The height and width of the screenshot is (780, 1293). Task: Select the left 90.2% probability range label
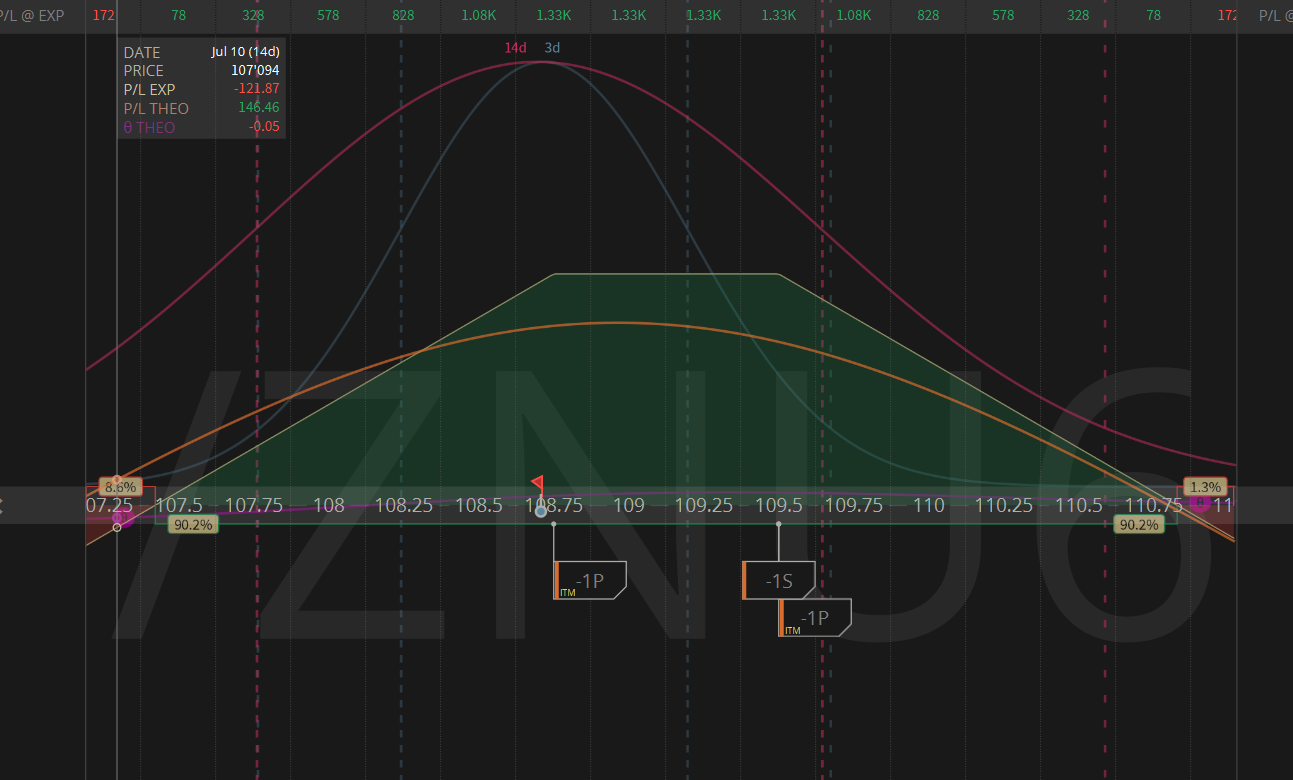[x=191, y=524]
